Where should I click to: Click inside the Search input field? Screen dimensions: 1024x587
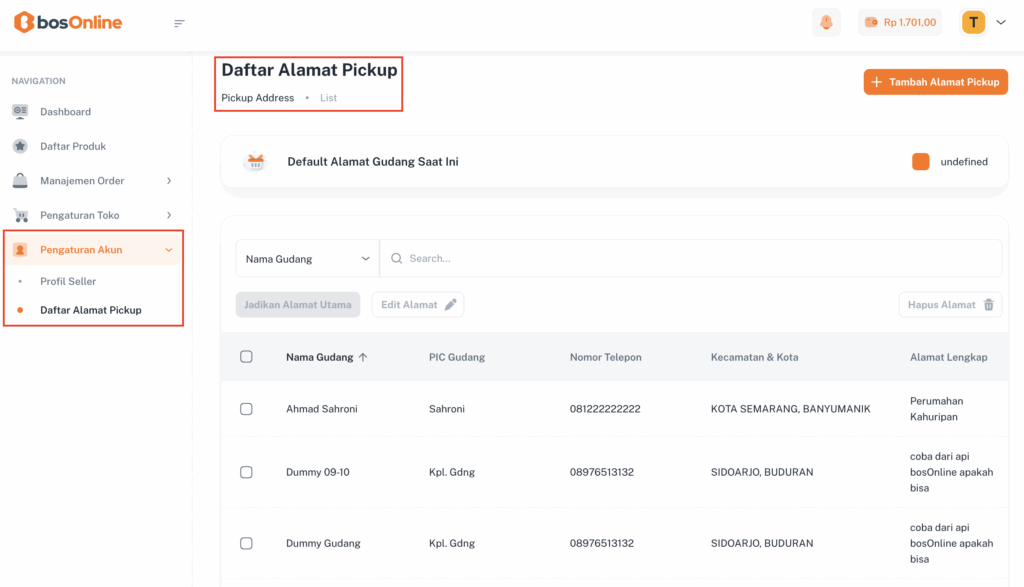click(x=690, y=259)
